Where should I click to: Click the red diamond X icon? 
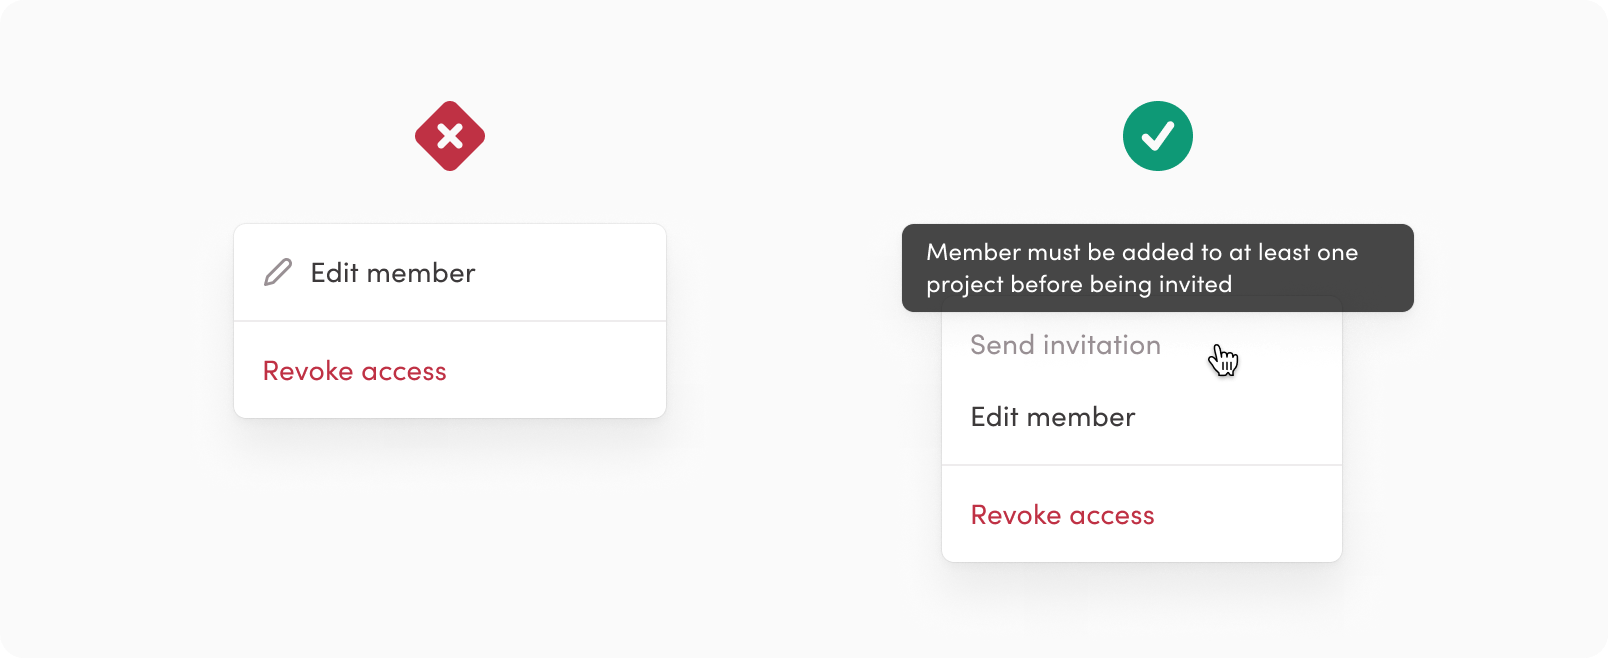pos(450,136)
